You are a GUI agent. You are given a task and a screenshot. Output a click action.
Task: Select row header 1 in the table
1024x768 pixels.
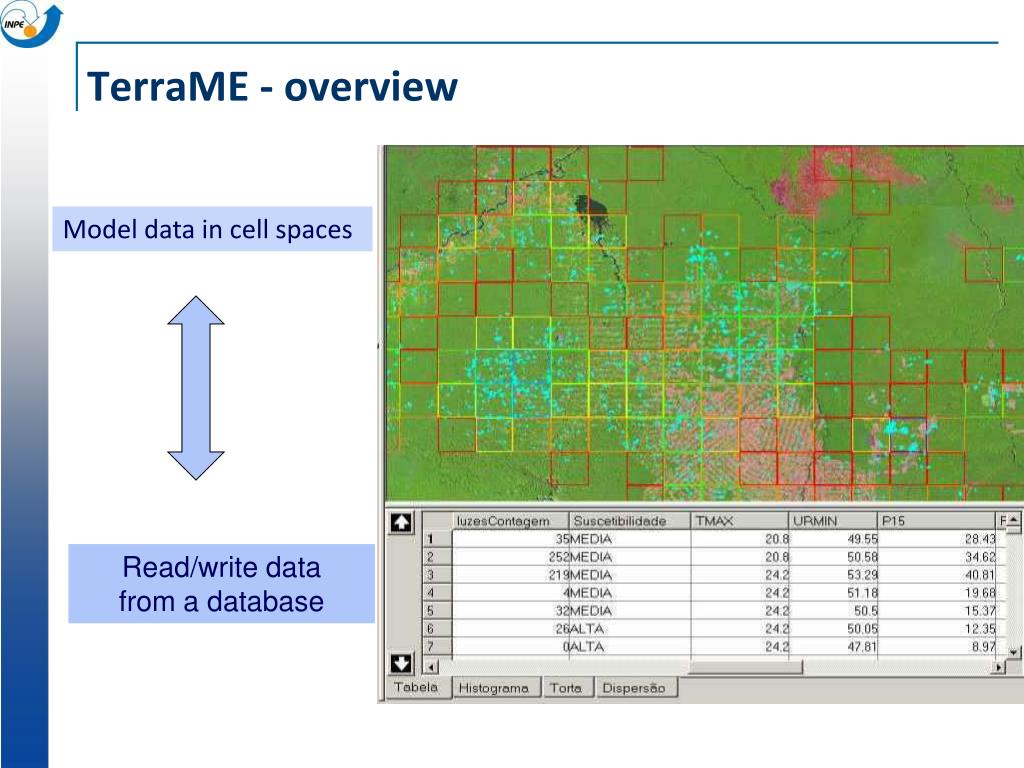438,539
